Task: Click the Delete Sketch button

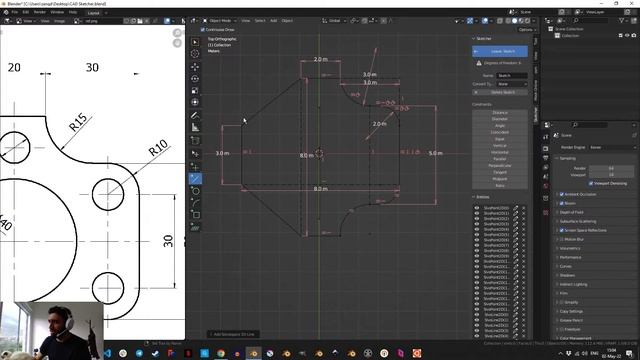Action: [x=500, y=92]
